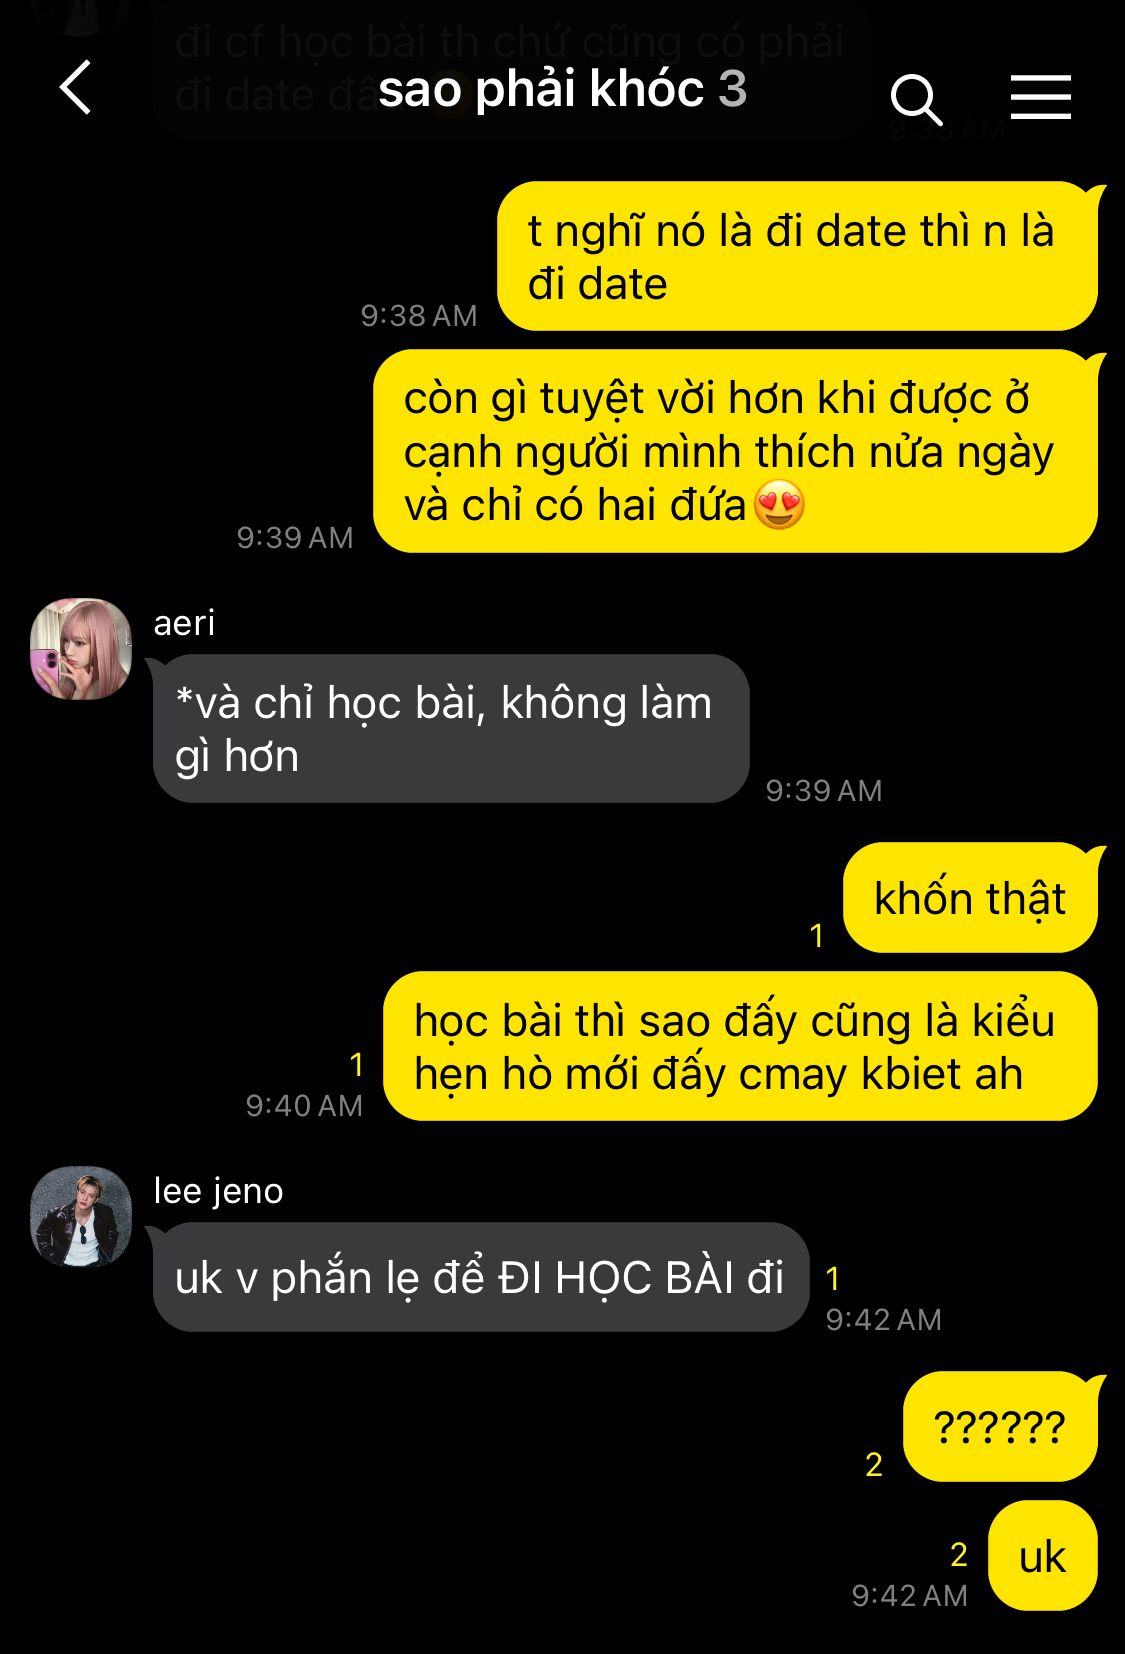Viewport: 1125px width, 1654px height.
Task: Open aeri's profile picture
Action: tap(81, 649)
